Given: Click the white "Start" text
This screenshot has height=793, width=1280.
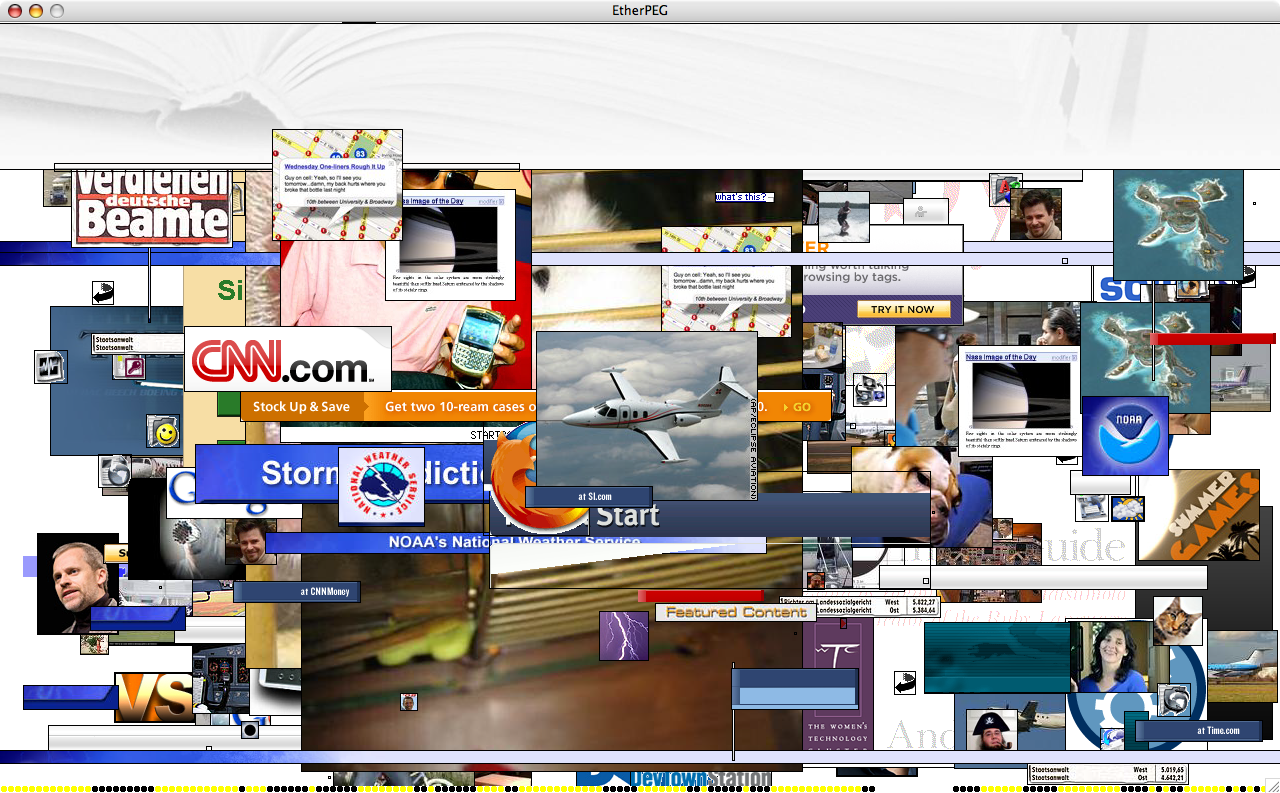Looking at the screenshot, I should point(627,517).
